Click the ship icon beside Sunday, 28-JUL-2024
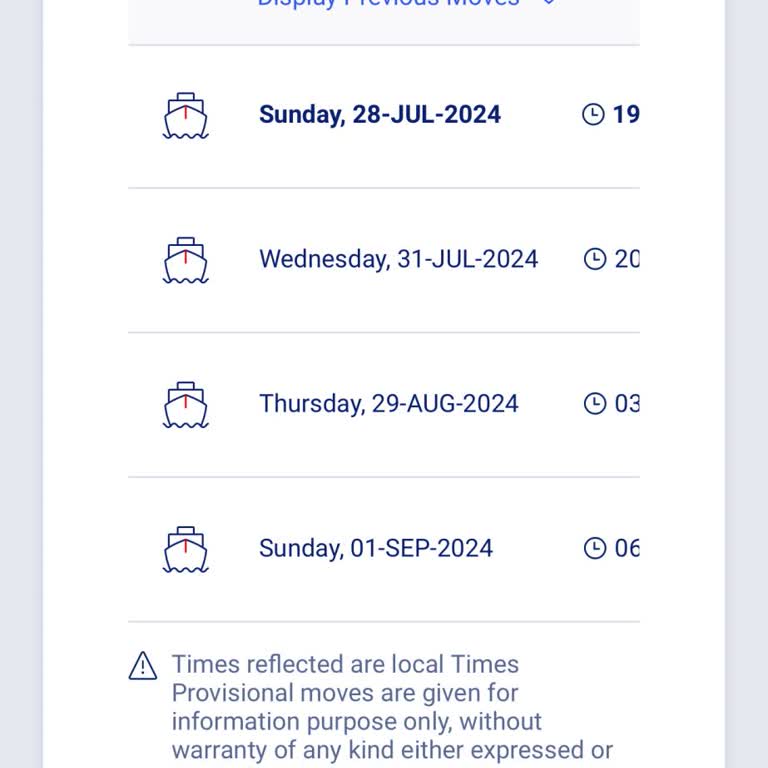Viewport: 768px width, 768px height. point(185,116)
